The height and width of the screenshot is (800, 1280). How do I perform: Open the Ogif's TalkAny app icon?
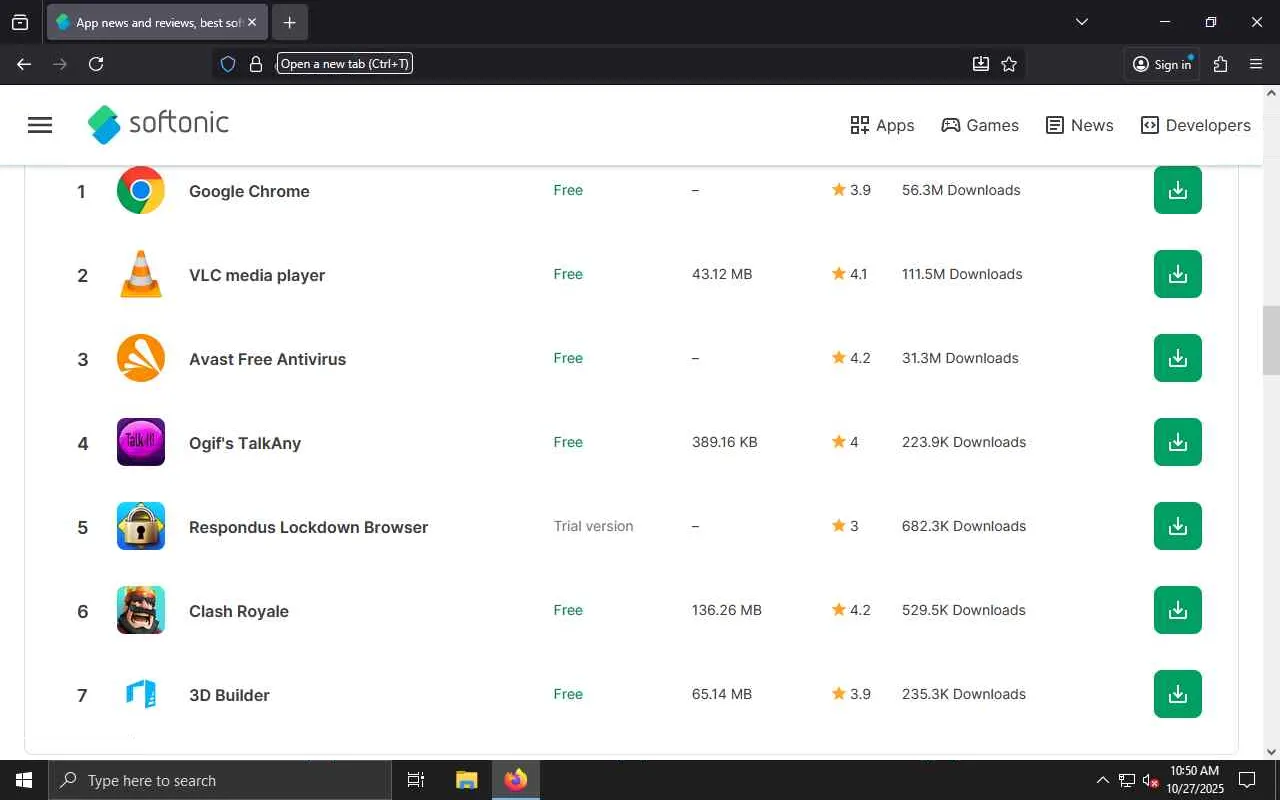point(141,442)
